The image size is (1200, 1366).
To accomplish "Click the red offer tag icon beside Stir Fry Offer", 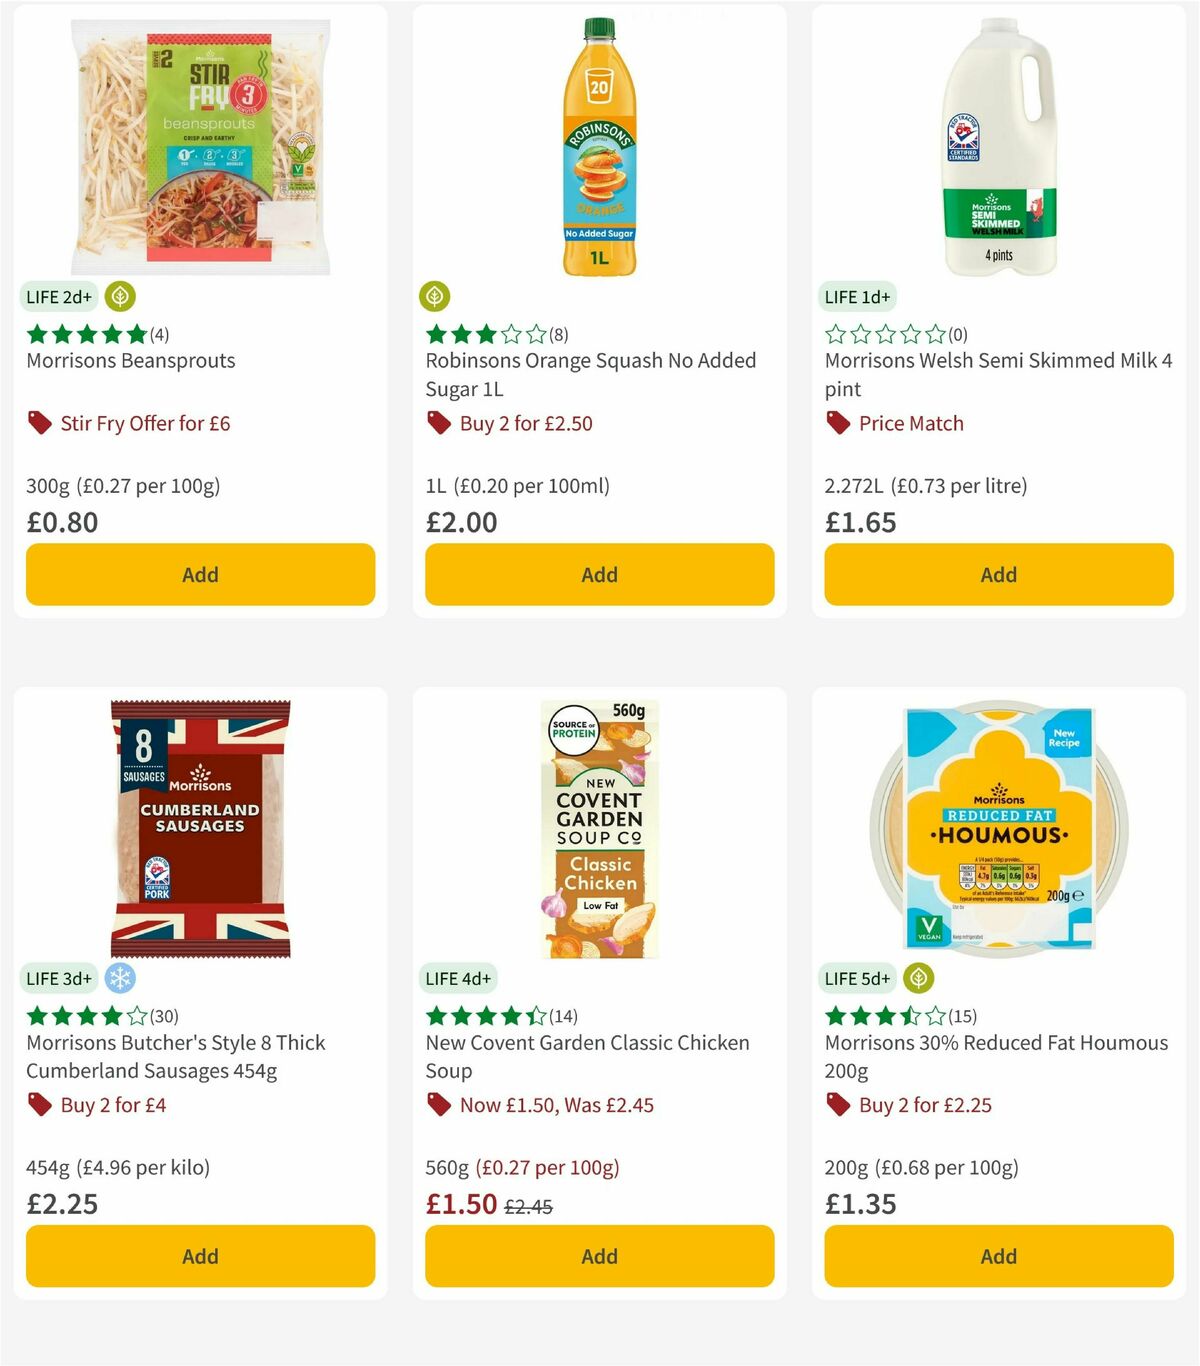I will click(x=38, y=422).
